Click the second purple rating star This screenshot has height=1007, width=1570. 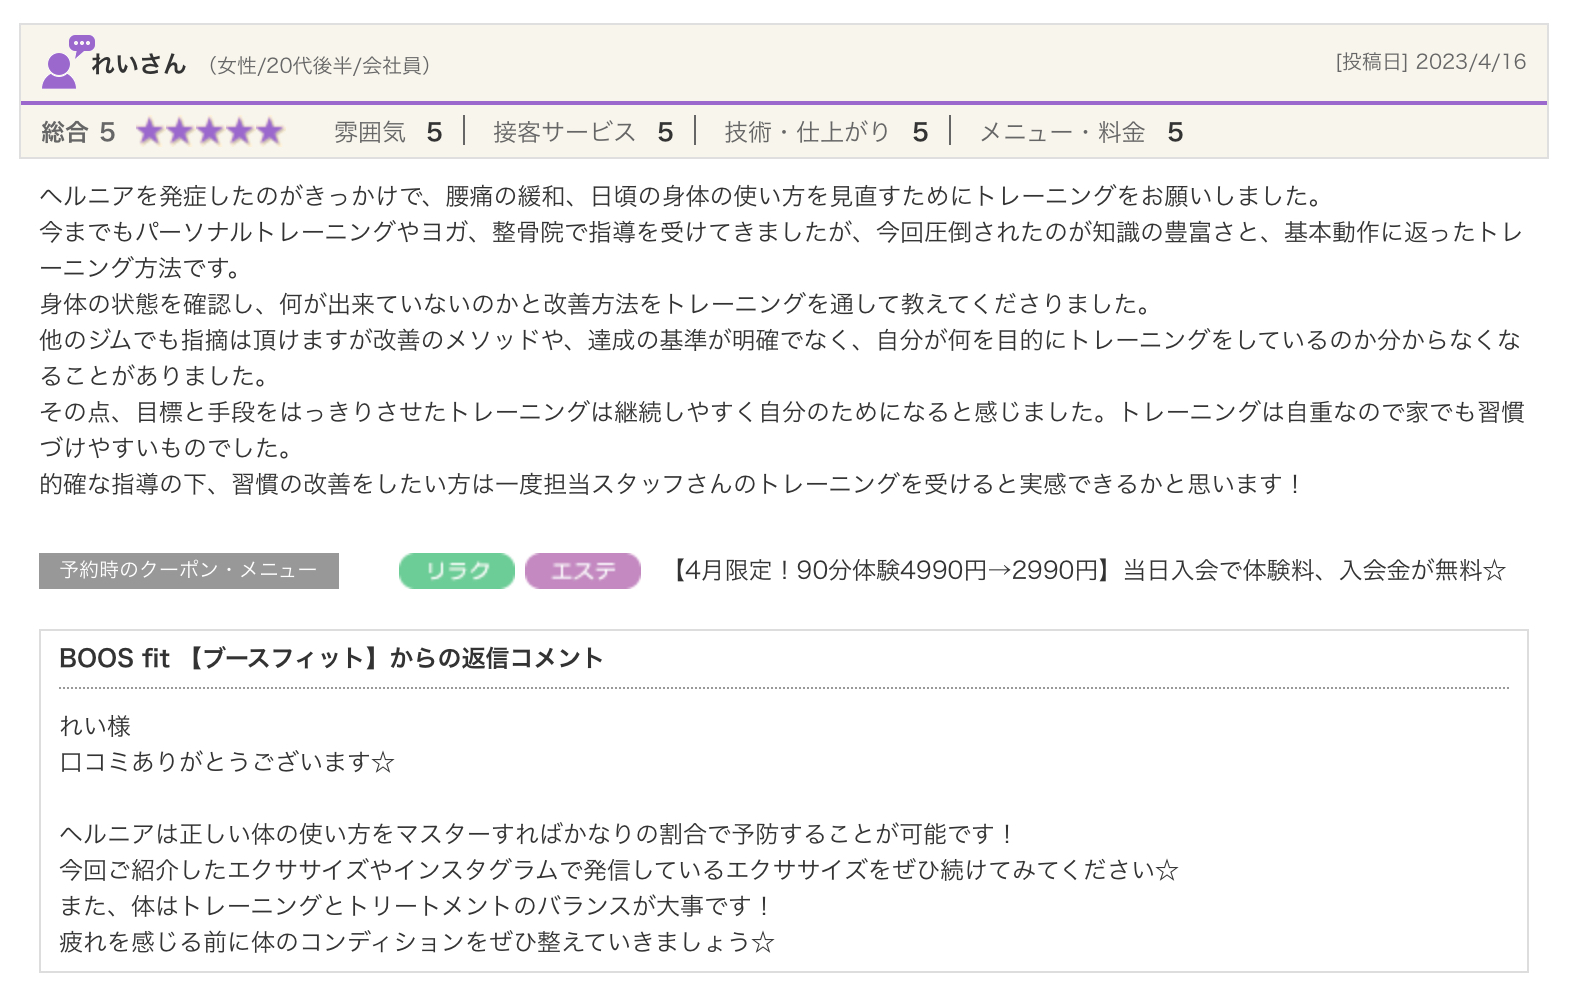pyautogui.click(x=180, y=132)
